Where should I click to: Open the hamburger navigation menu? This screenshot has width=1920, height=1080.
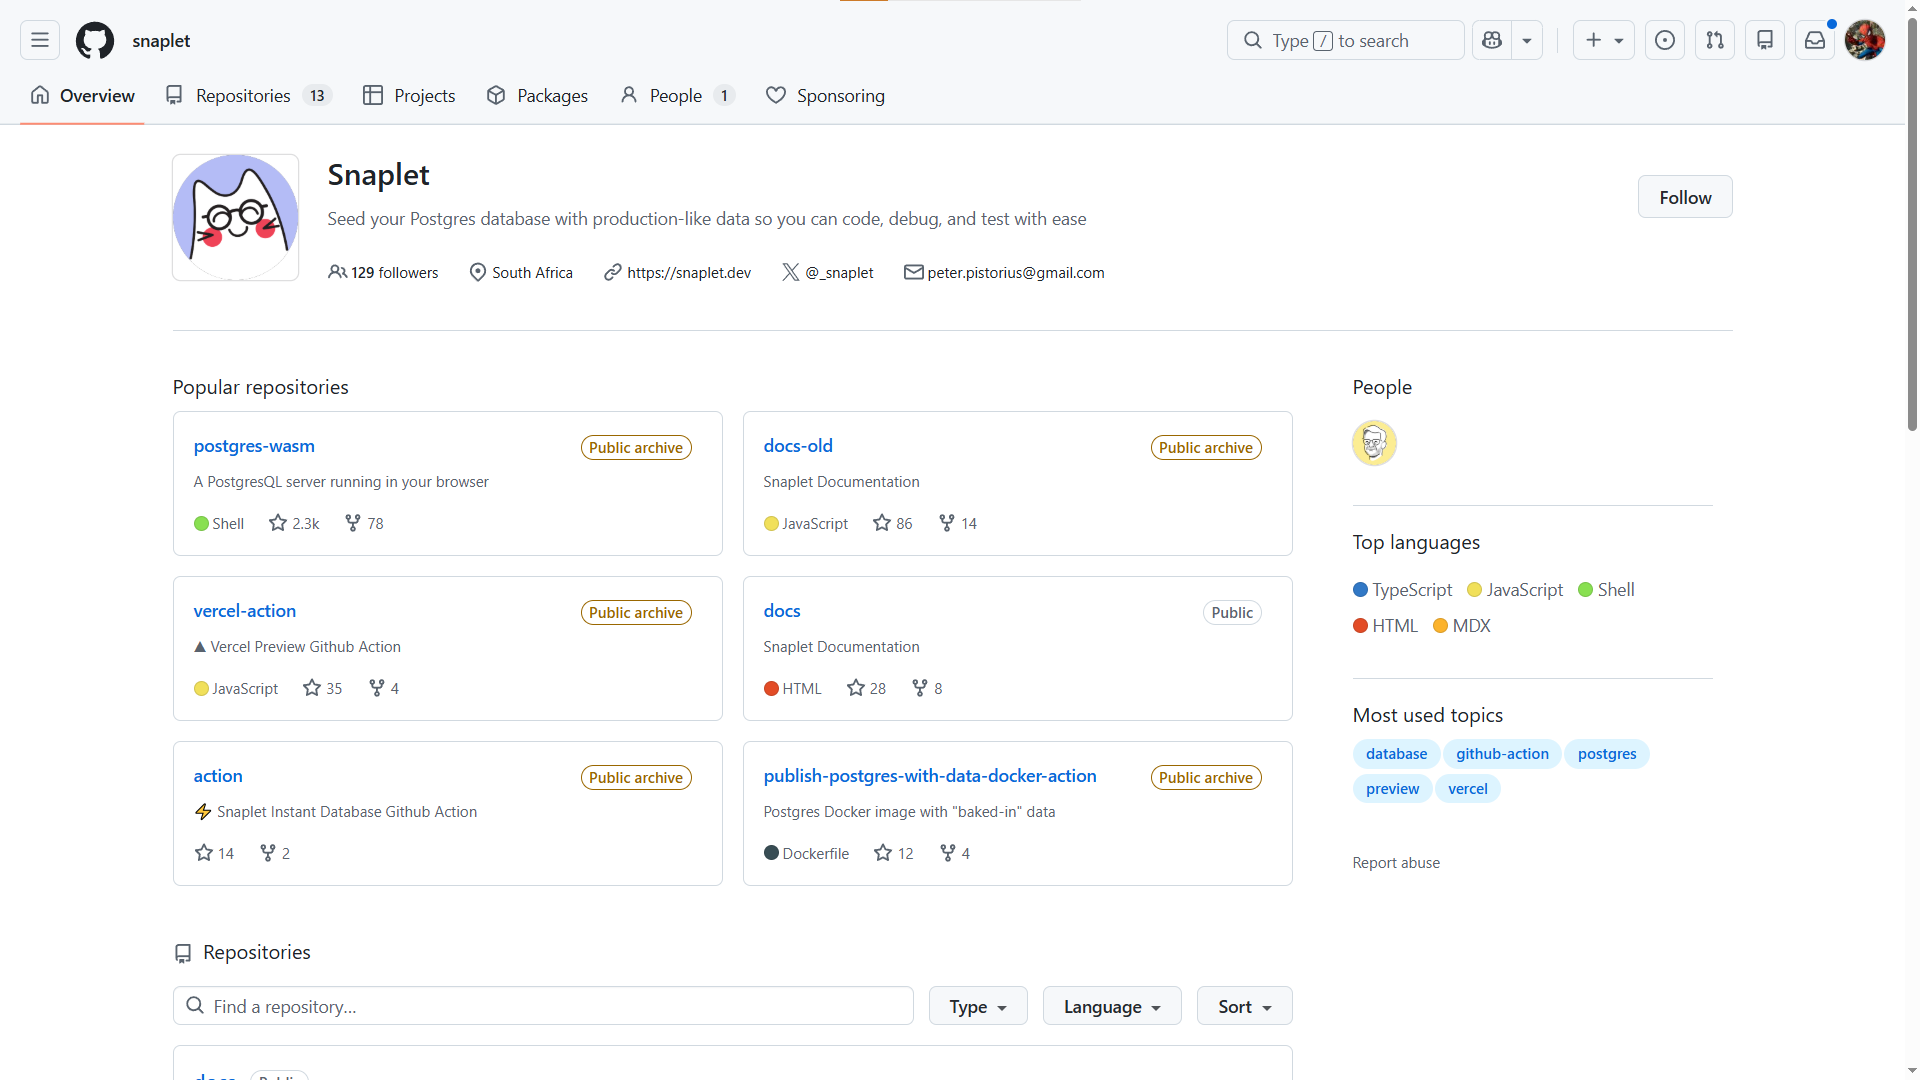click(x=40, y=40)
